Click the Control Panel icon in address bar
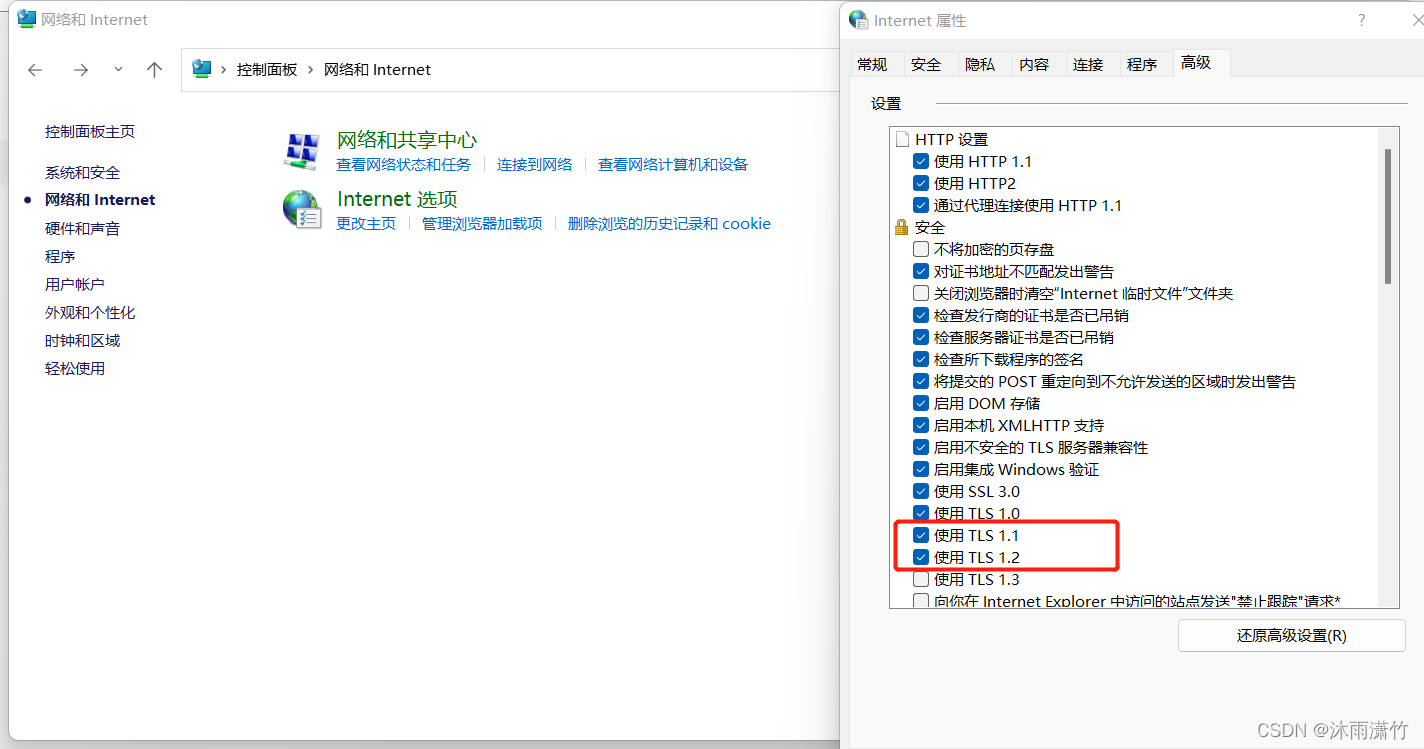The height and width of the screenshot is (749, 1424). [202, 69]
